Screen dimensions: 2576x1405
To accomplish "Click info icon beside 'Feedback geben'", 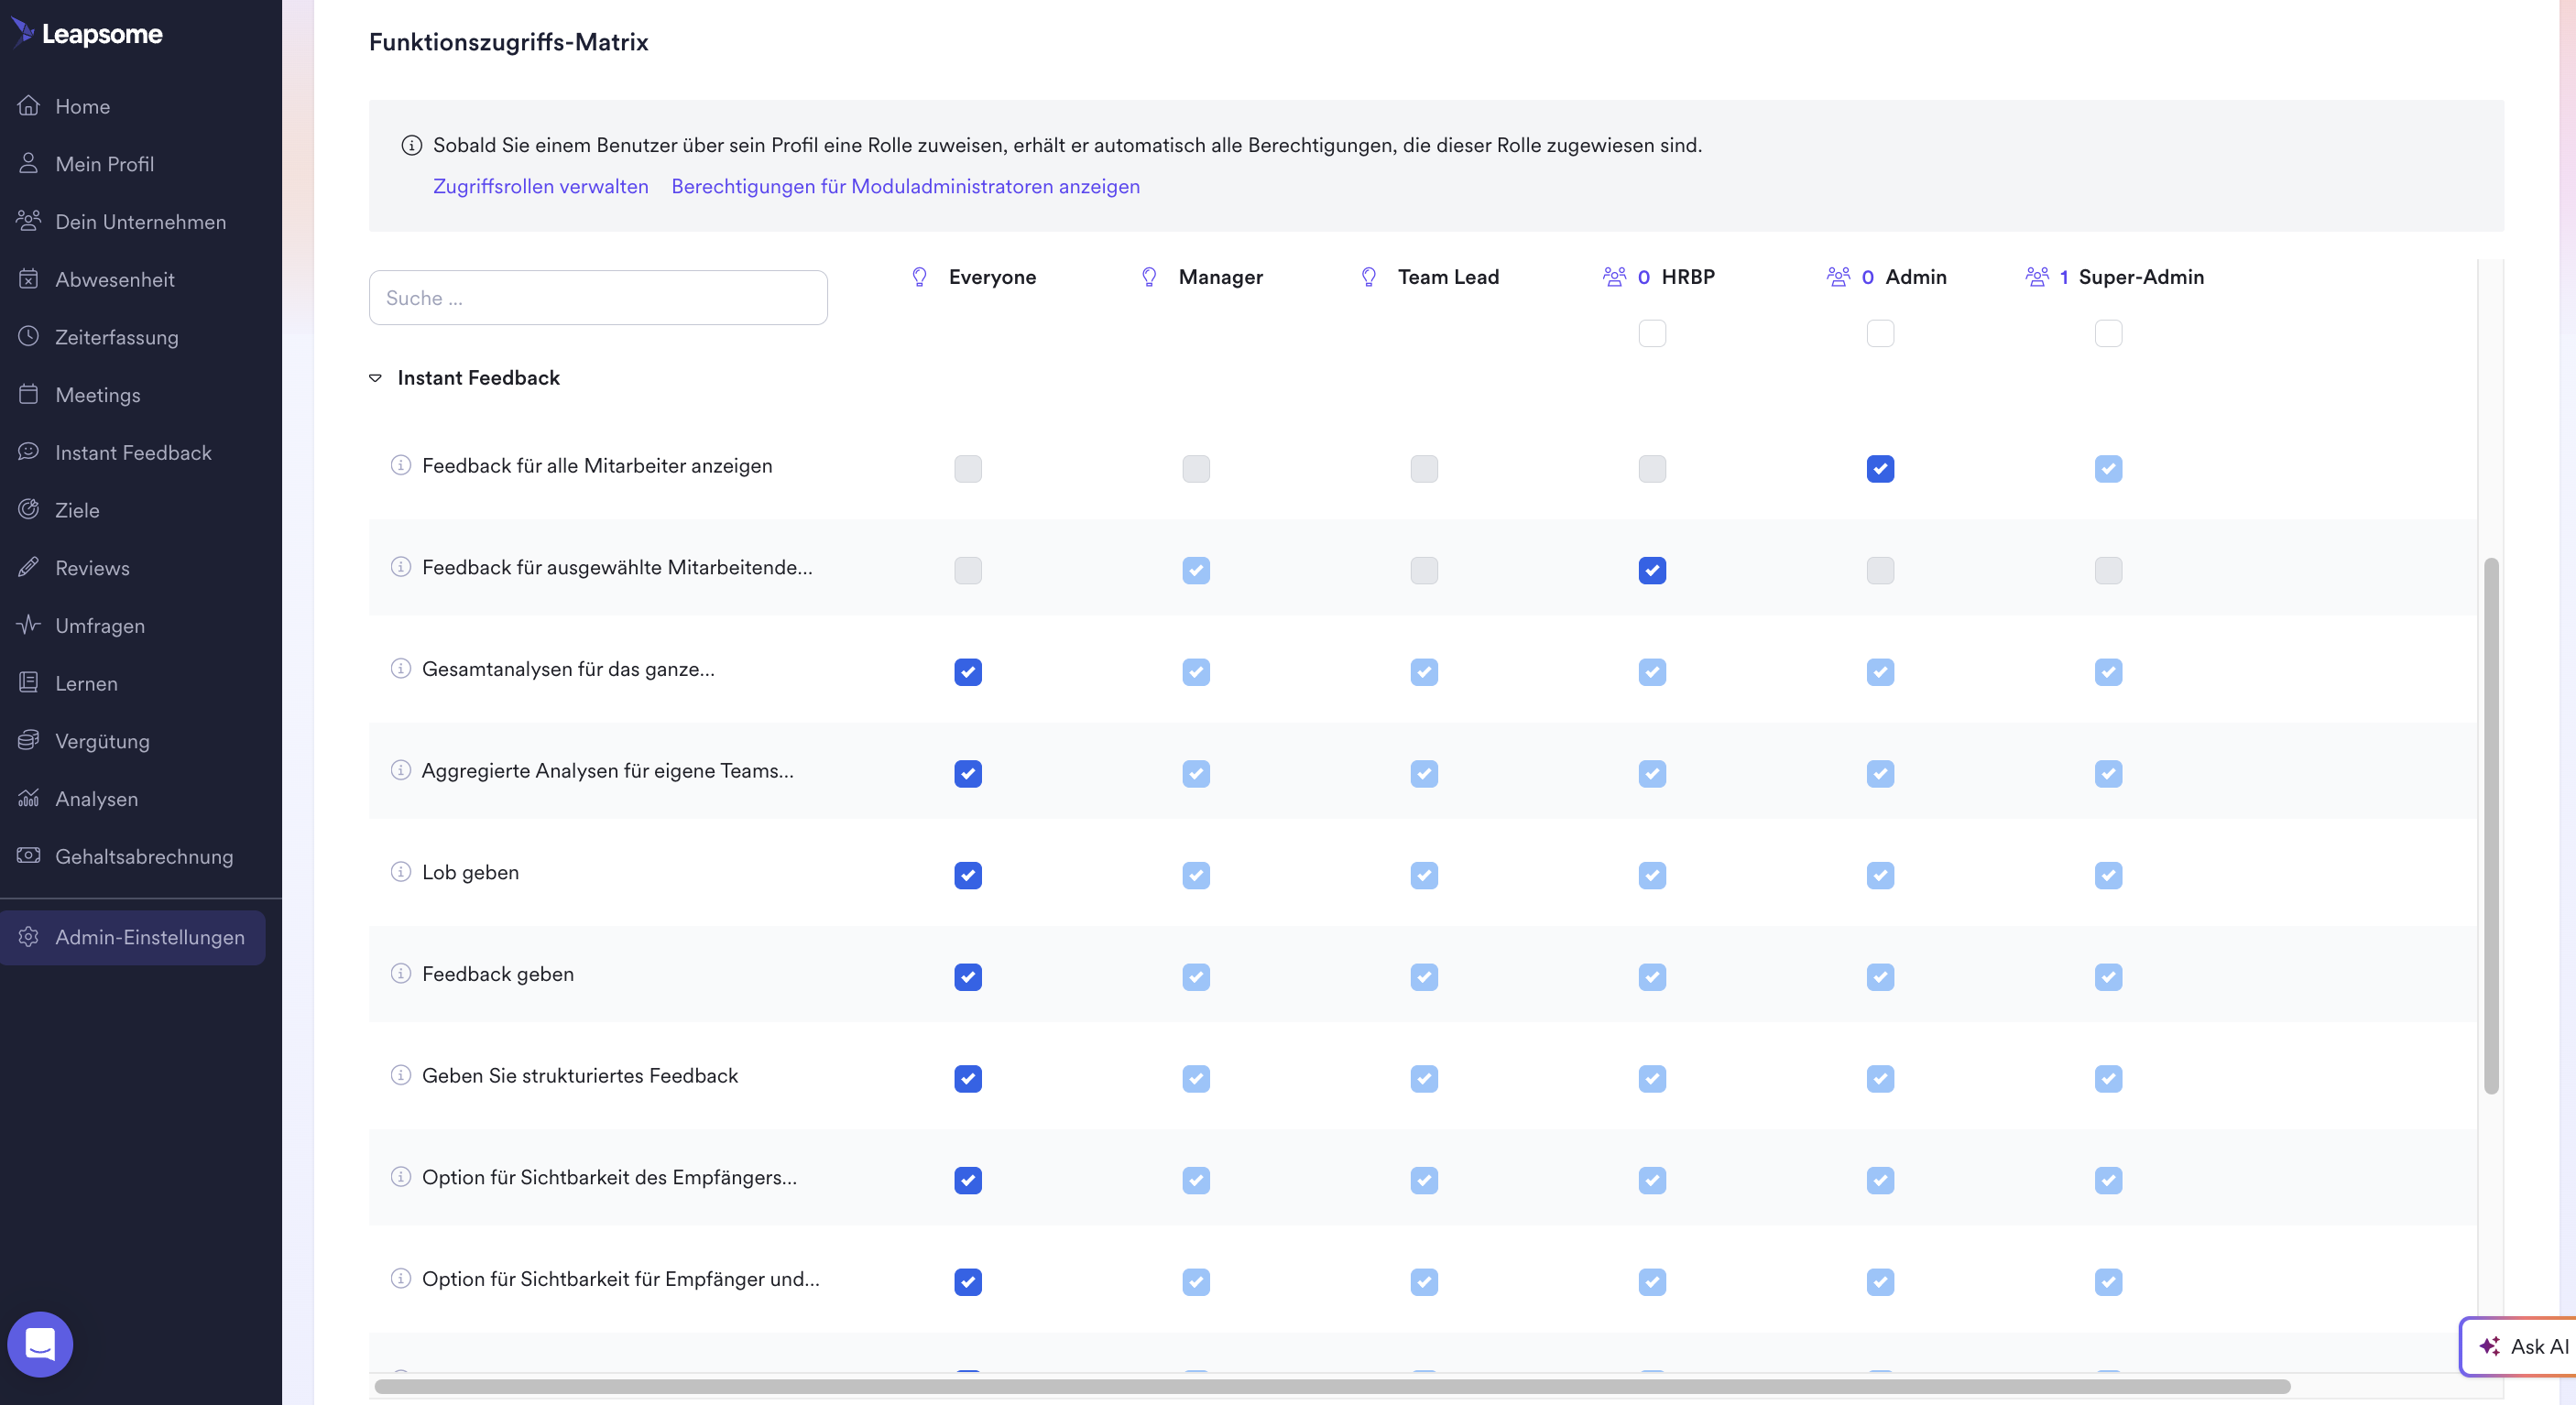I will pyautogui.click(x=401, y=973).
